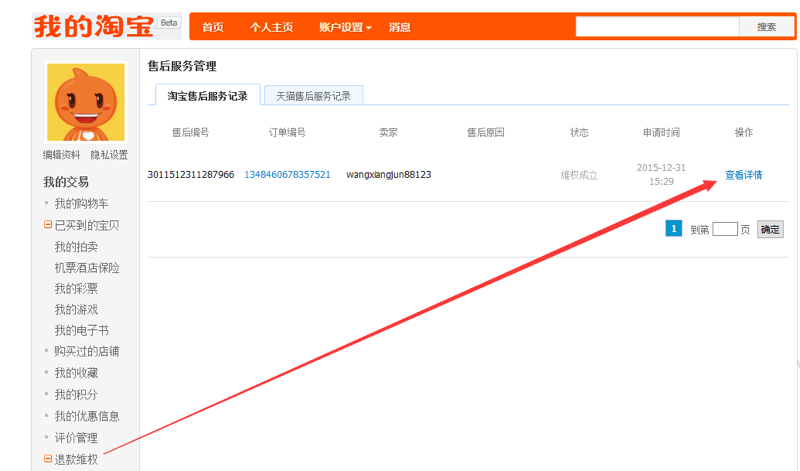
Task: Click the orange mascot avatar picture
Action: [86, 102]
